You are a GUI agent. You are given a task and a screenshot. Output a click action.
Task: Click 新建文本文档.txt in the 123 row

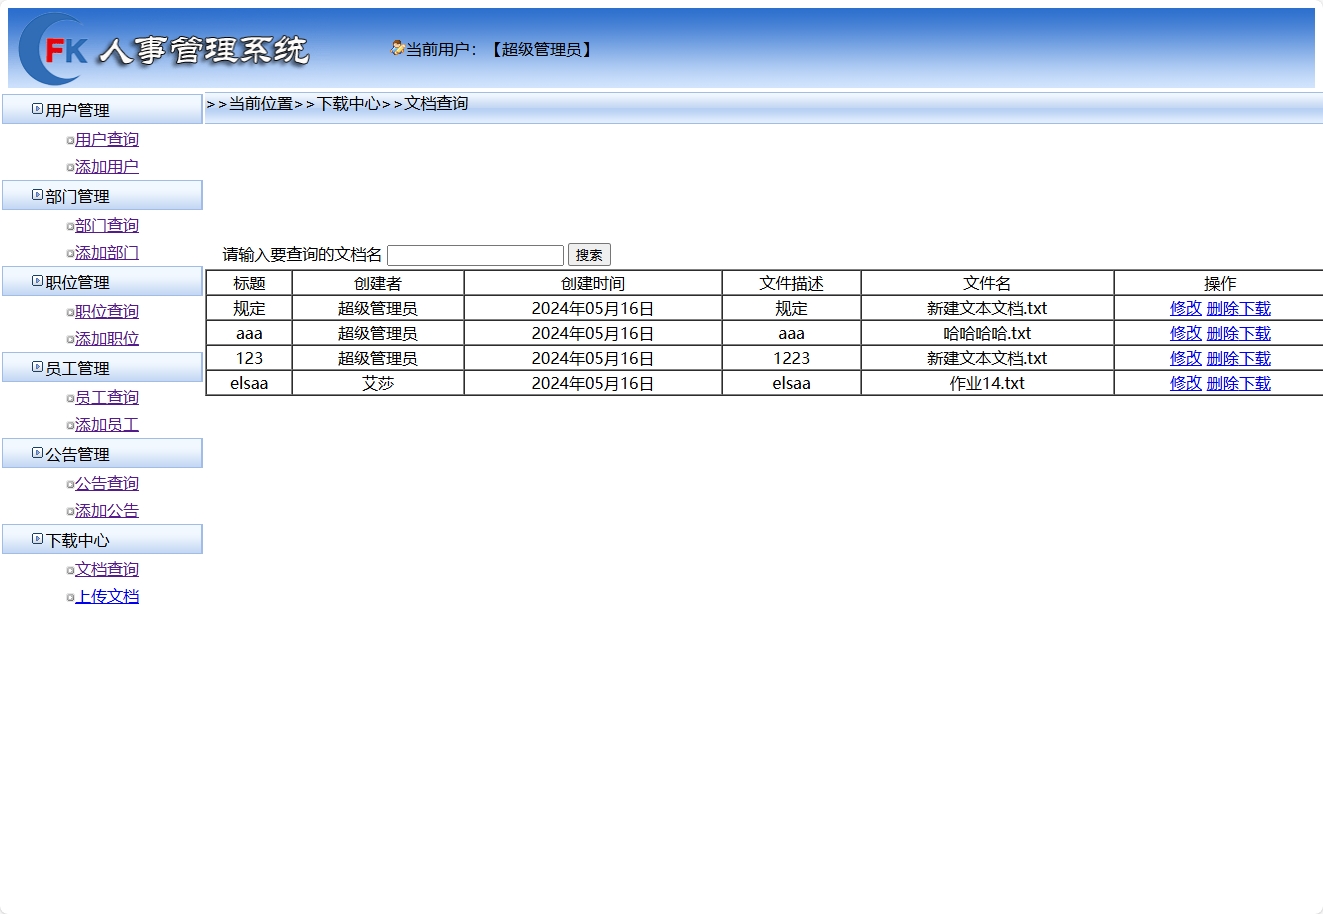pyautogui.click(x=987, y=359)
